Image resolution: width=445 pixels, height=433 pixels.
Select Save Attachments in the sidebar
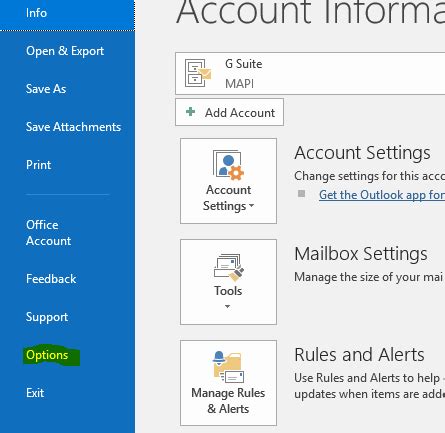tap(73, 127)
